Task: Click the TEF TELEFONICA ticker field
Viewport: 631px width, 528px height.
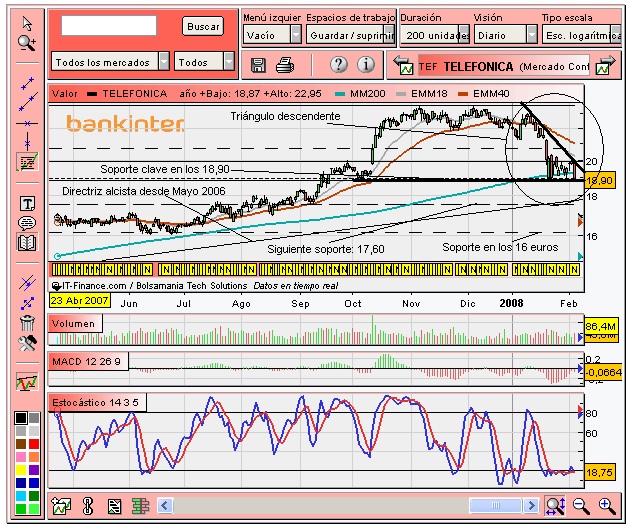Action: pos(504,66)
